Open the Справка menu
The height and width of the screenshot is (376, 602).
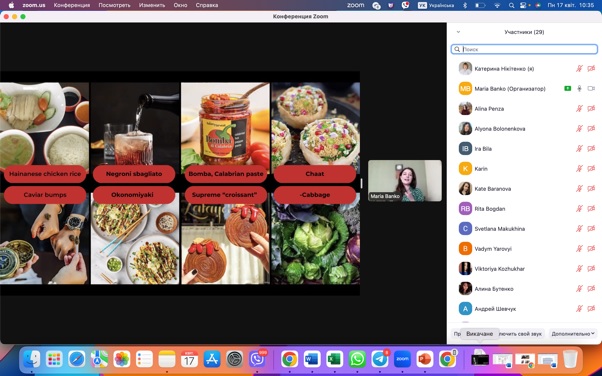click(207, 5)
